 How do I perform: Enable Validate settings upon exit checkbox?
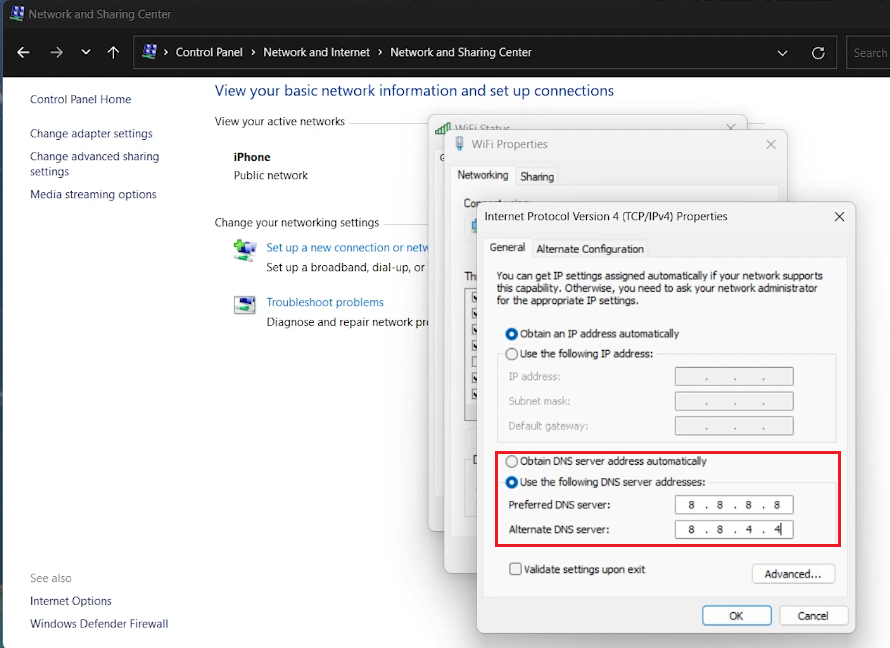pyautogui.click(x=515, y=570)
